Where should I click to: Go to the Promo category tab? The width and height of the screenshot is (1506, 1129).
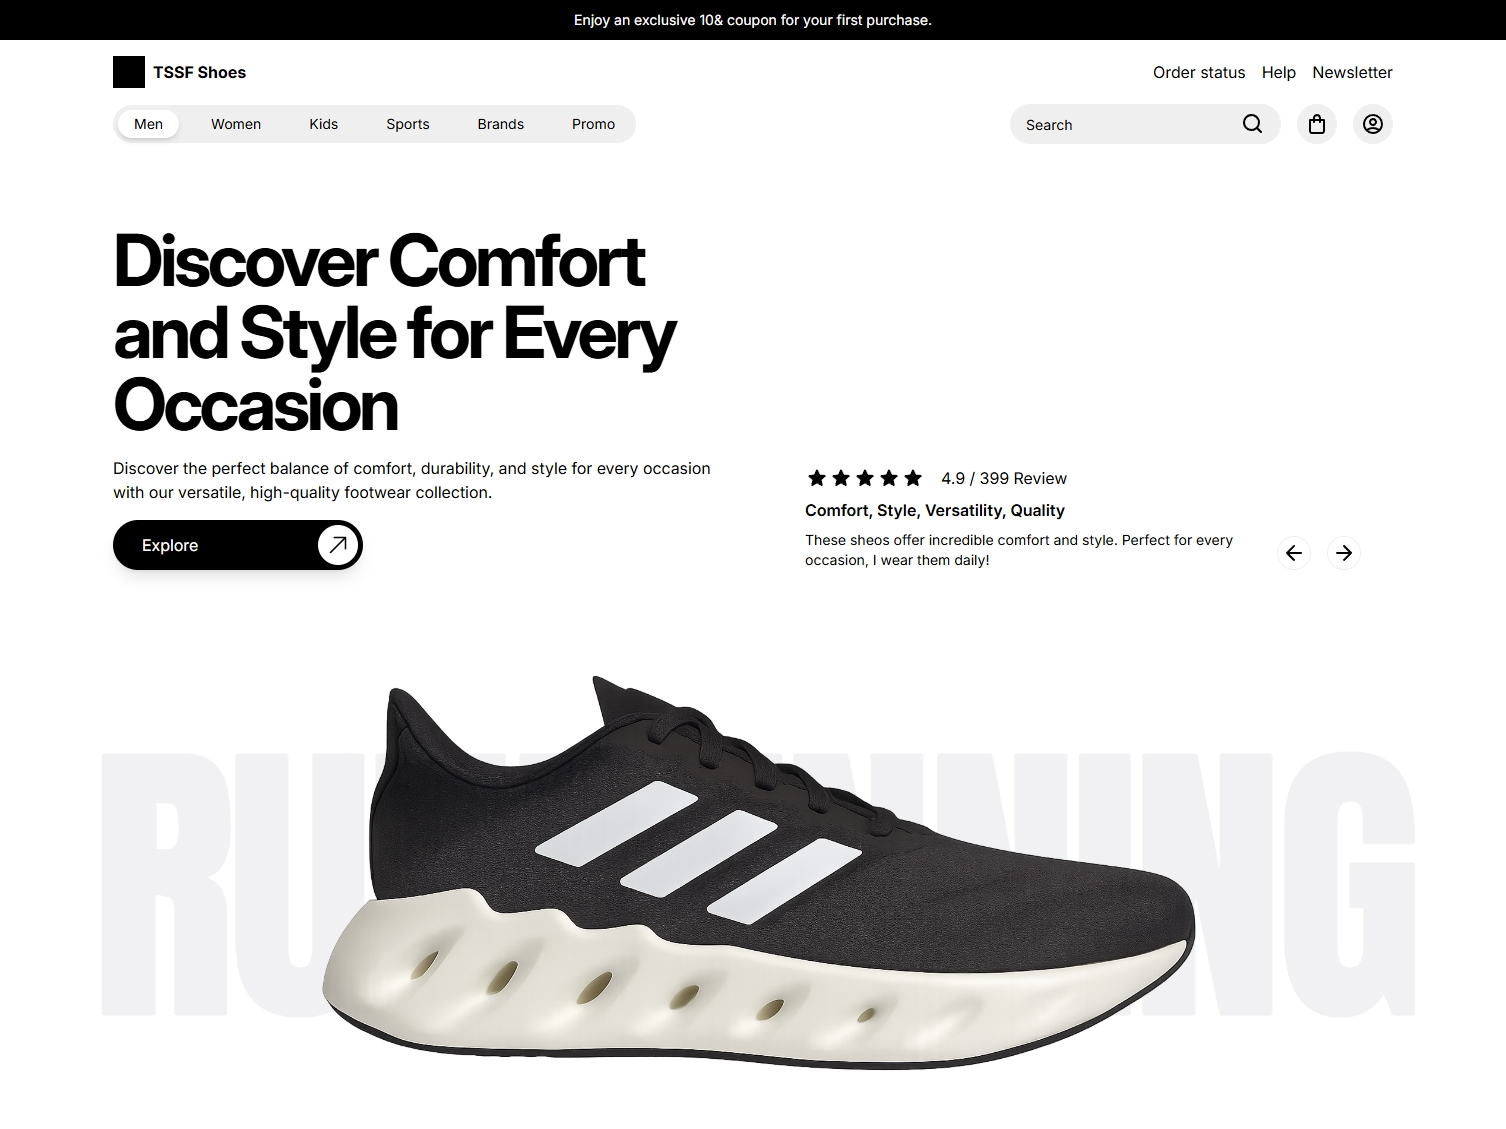[x=593, y=124]
